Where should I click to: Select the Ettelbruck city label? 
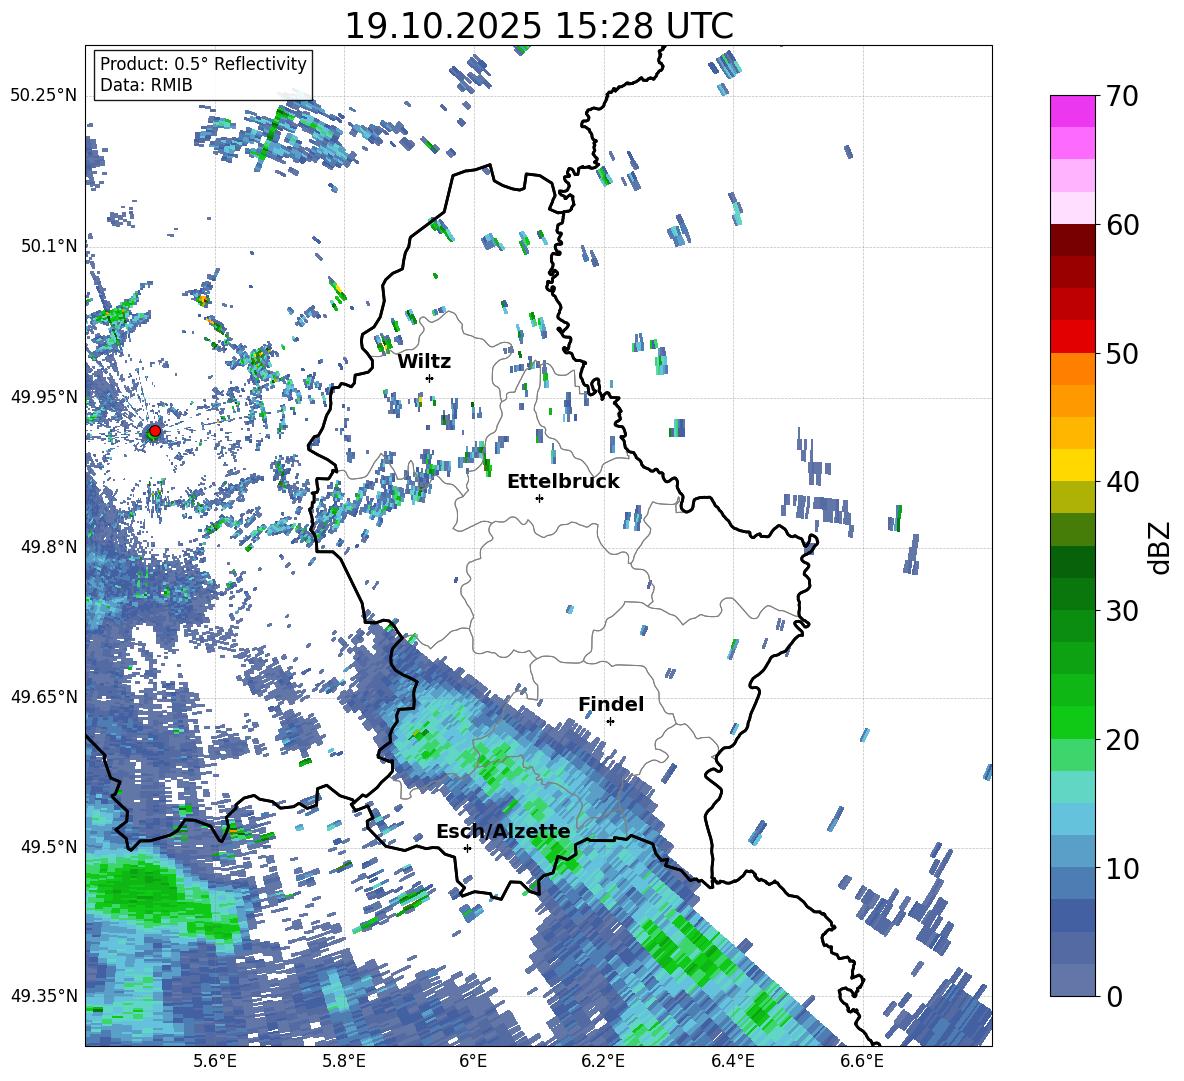coord(563,482)
